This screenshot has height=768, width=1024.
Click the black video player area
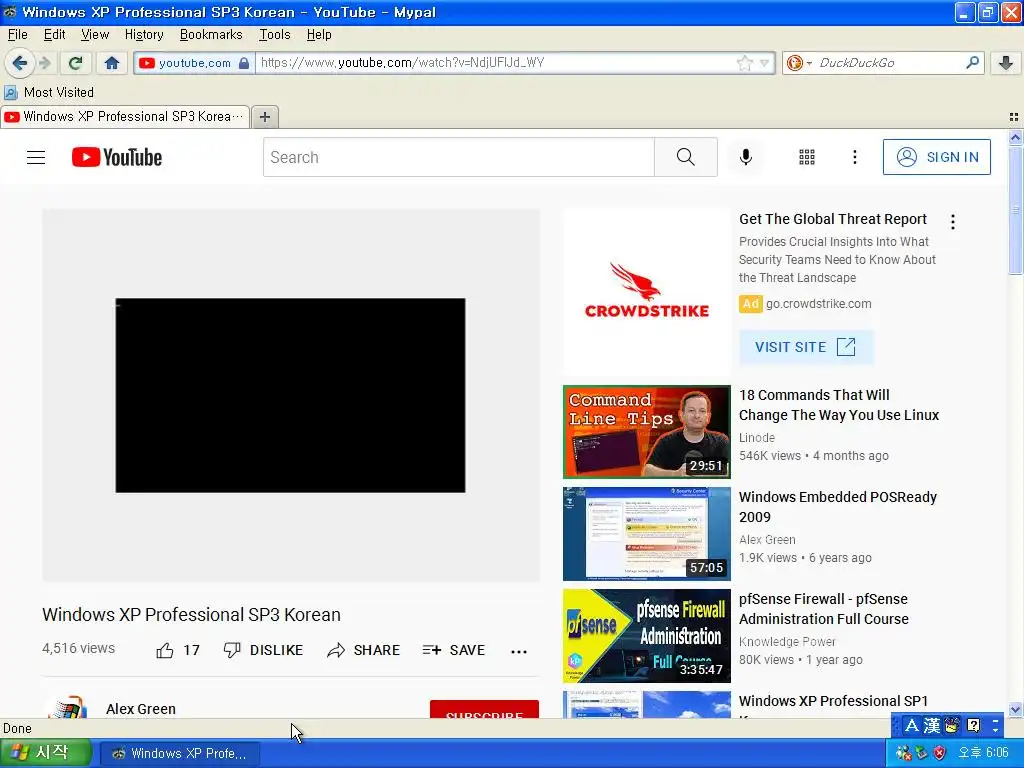[x=291, y=395]
